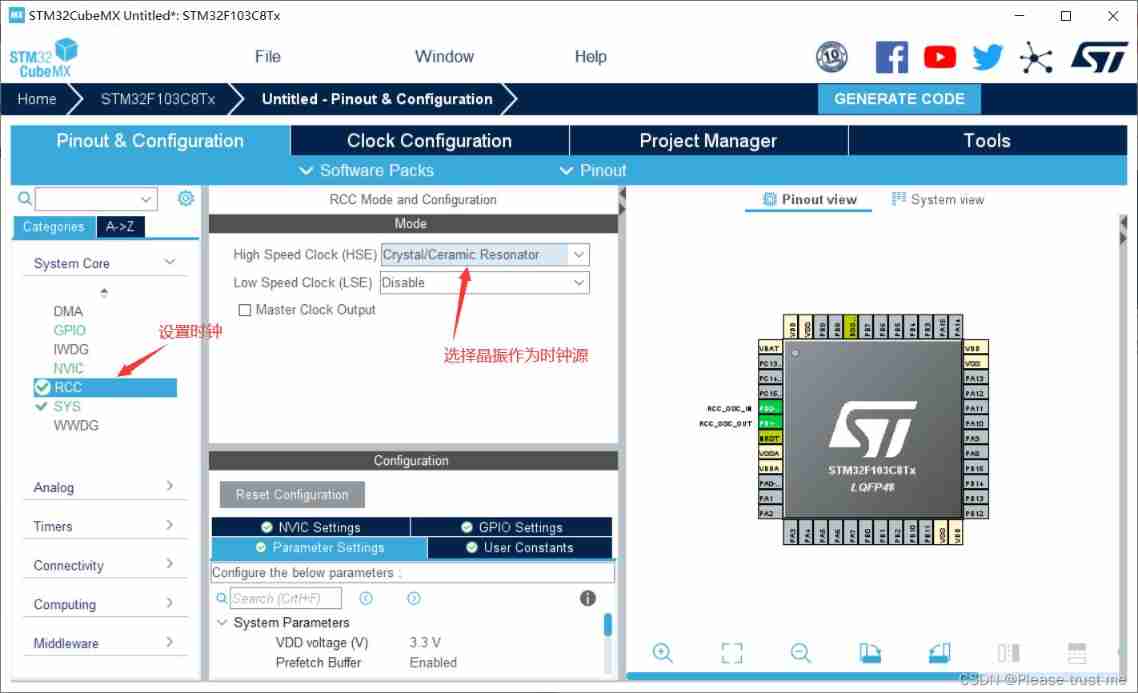Select RCC in System Core list
Screen dimensions: 1138x693
tap(105, 387)
